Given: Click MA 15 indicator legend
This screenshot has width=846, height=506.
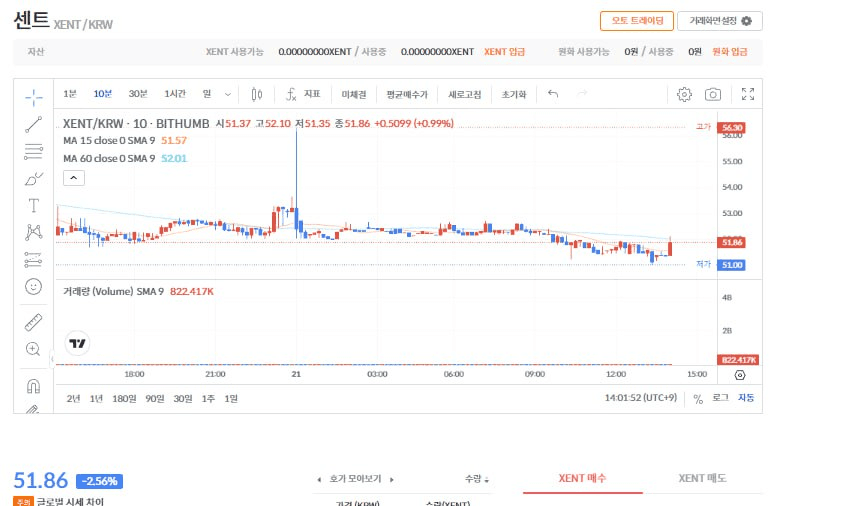Looking at the screenshot, I should coord(125,140).
